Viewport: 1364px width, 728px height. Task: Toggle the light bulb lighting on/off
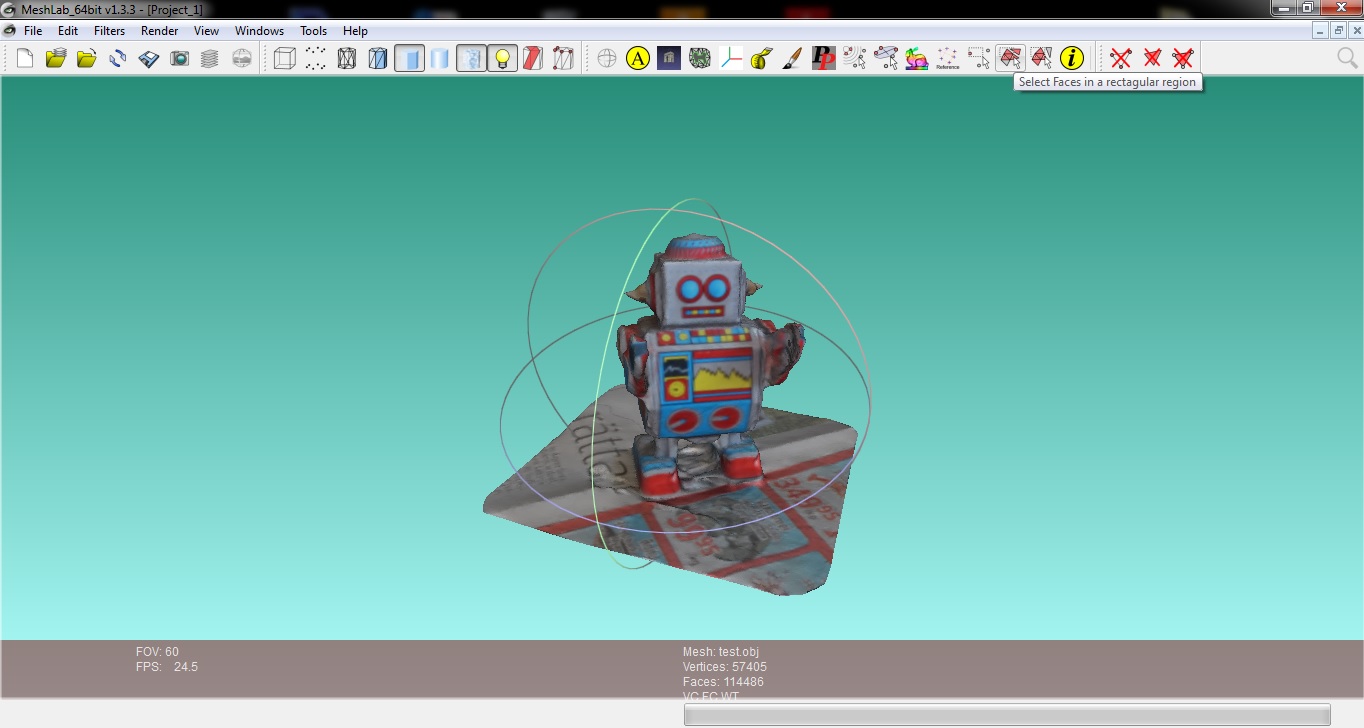click(502, 59)
